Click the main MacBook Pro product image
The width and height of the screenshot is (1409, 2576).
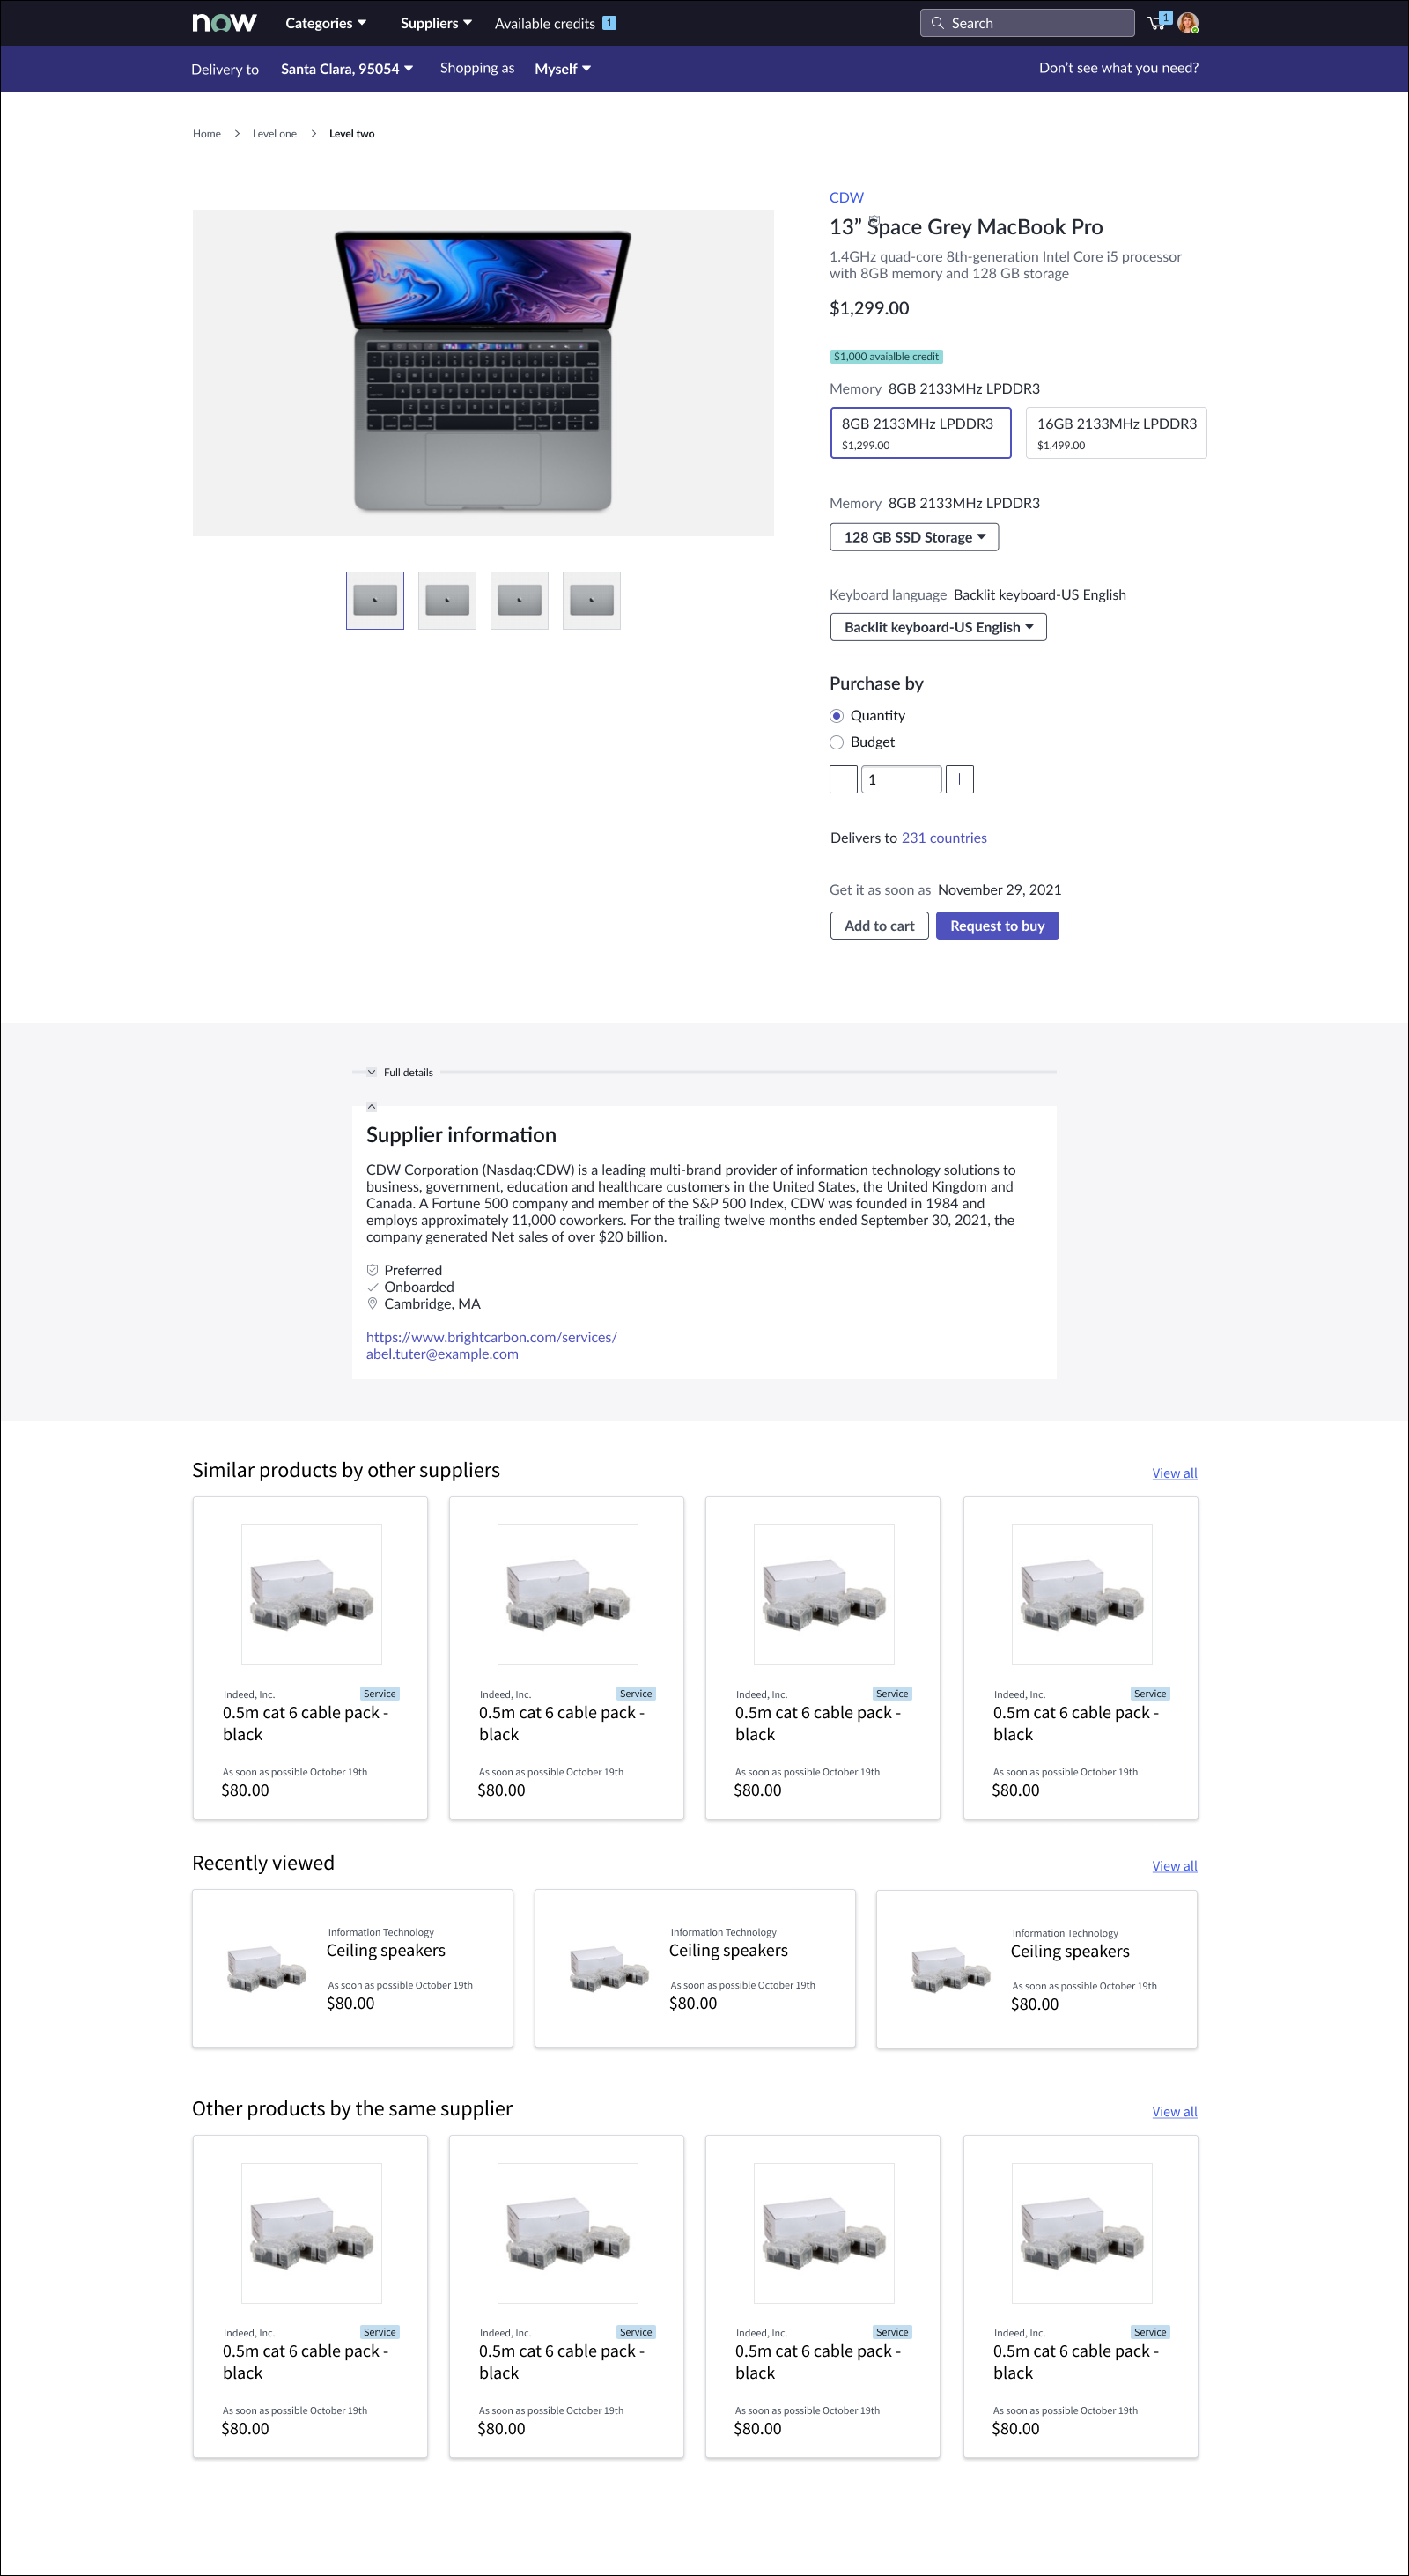click(x=483, y=373)
